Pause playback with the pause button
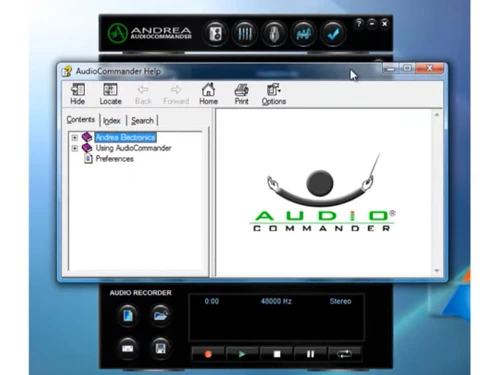The height and width of the screenshot is (375, 500). [310, 354]
